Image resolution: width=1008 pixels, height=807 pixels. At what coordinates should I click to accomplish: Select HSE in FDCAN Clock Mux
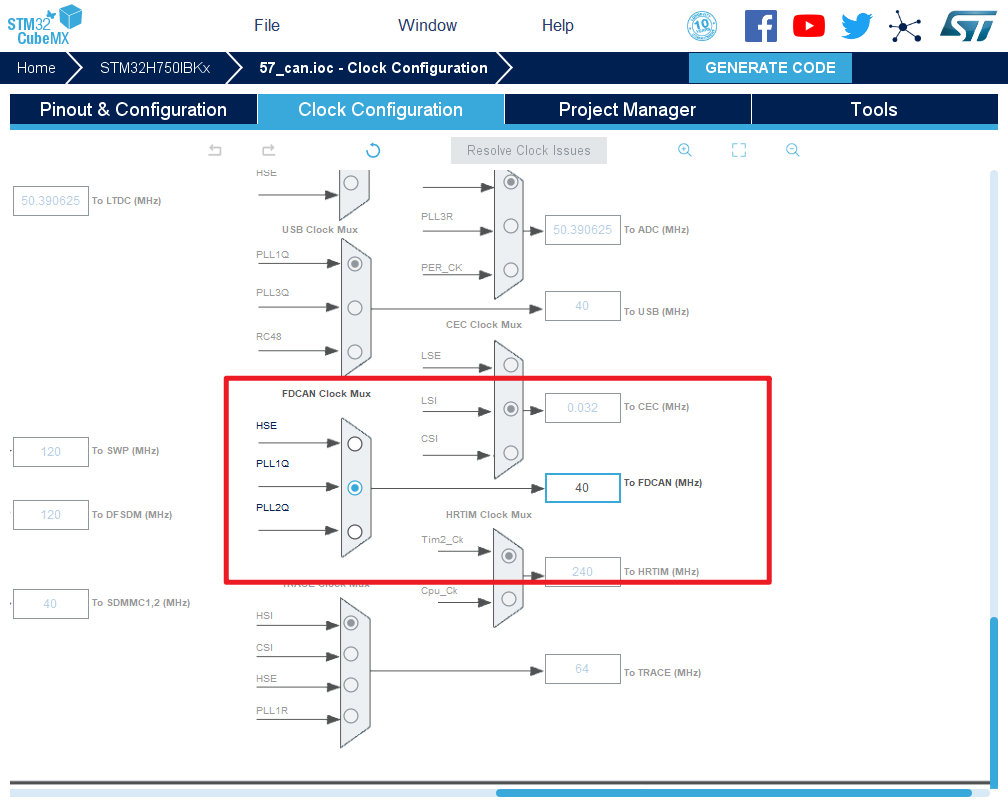pyautogui.click(x=354, y=444)
